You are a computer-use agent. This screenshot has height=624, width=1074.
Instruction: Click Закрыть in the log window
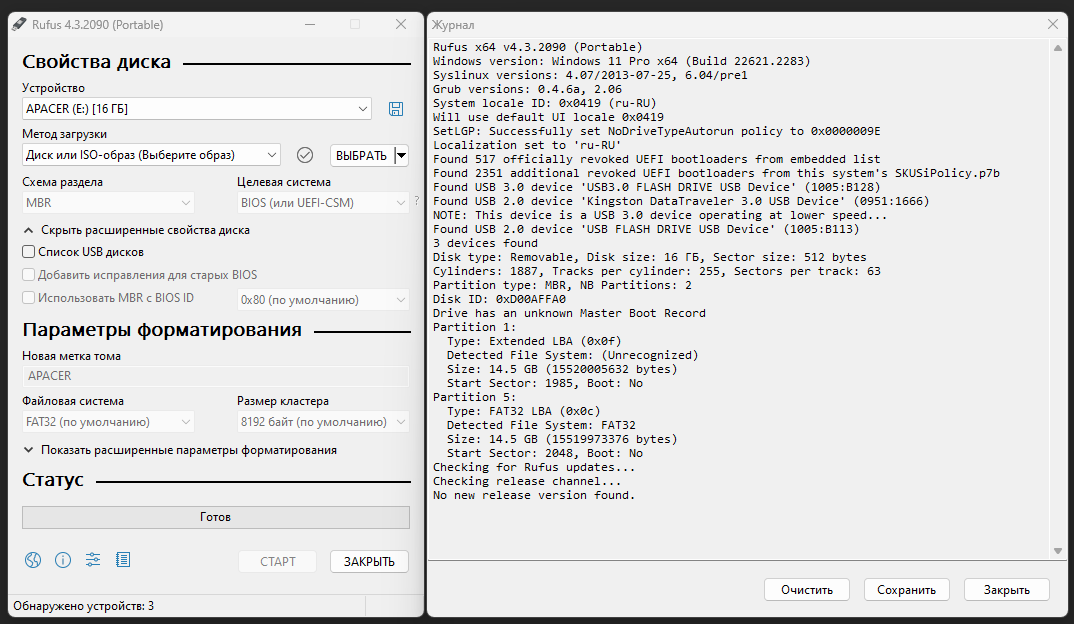point(1007,590)
